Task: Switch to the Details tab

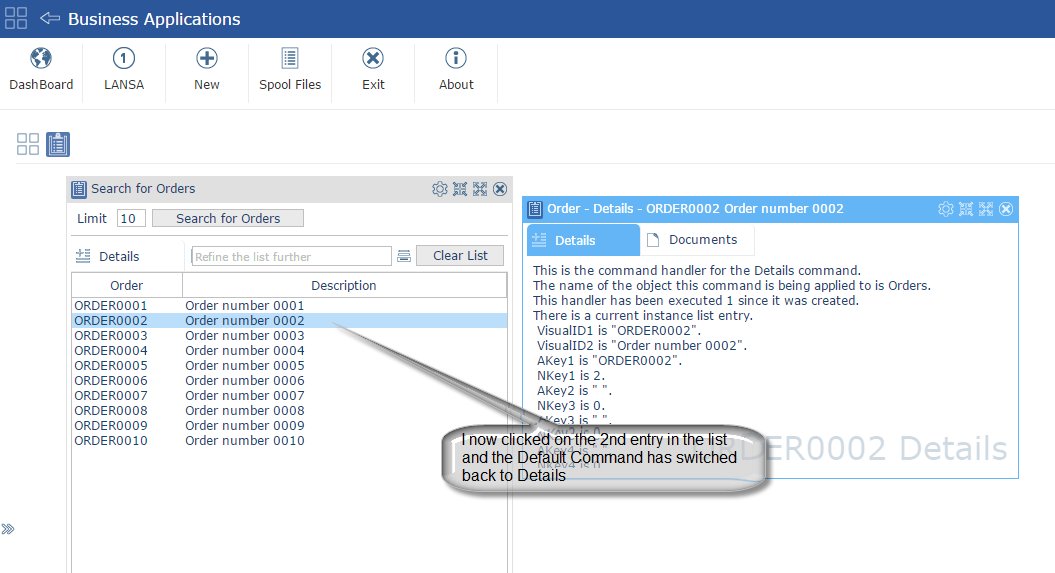Action: point(583,240)
